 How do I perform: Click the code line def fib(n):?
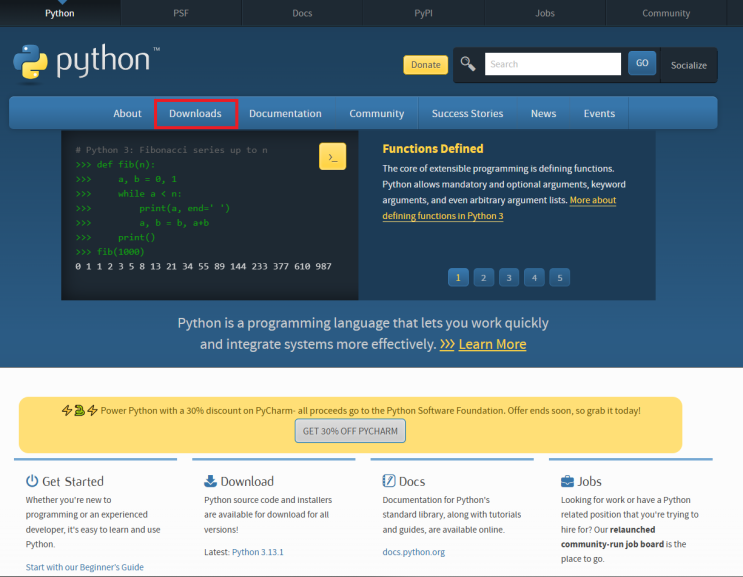115,164
